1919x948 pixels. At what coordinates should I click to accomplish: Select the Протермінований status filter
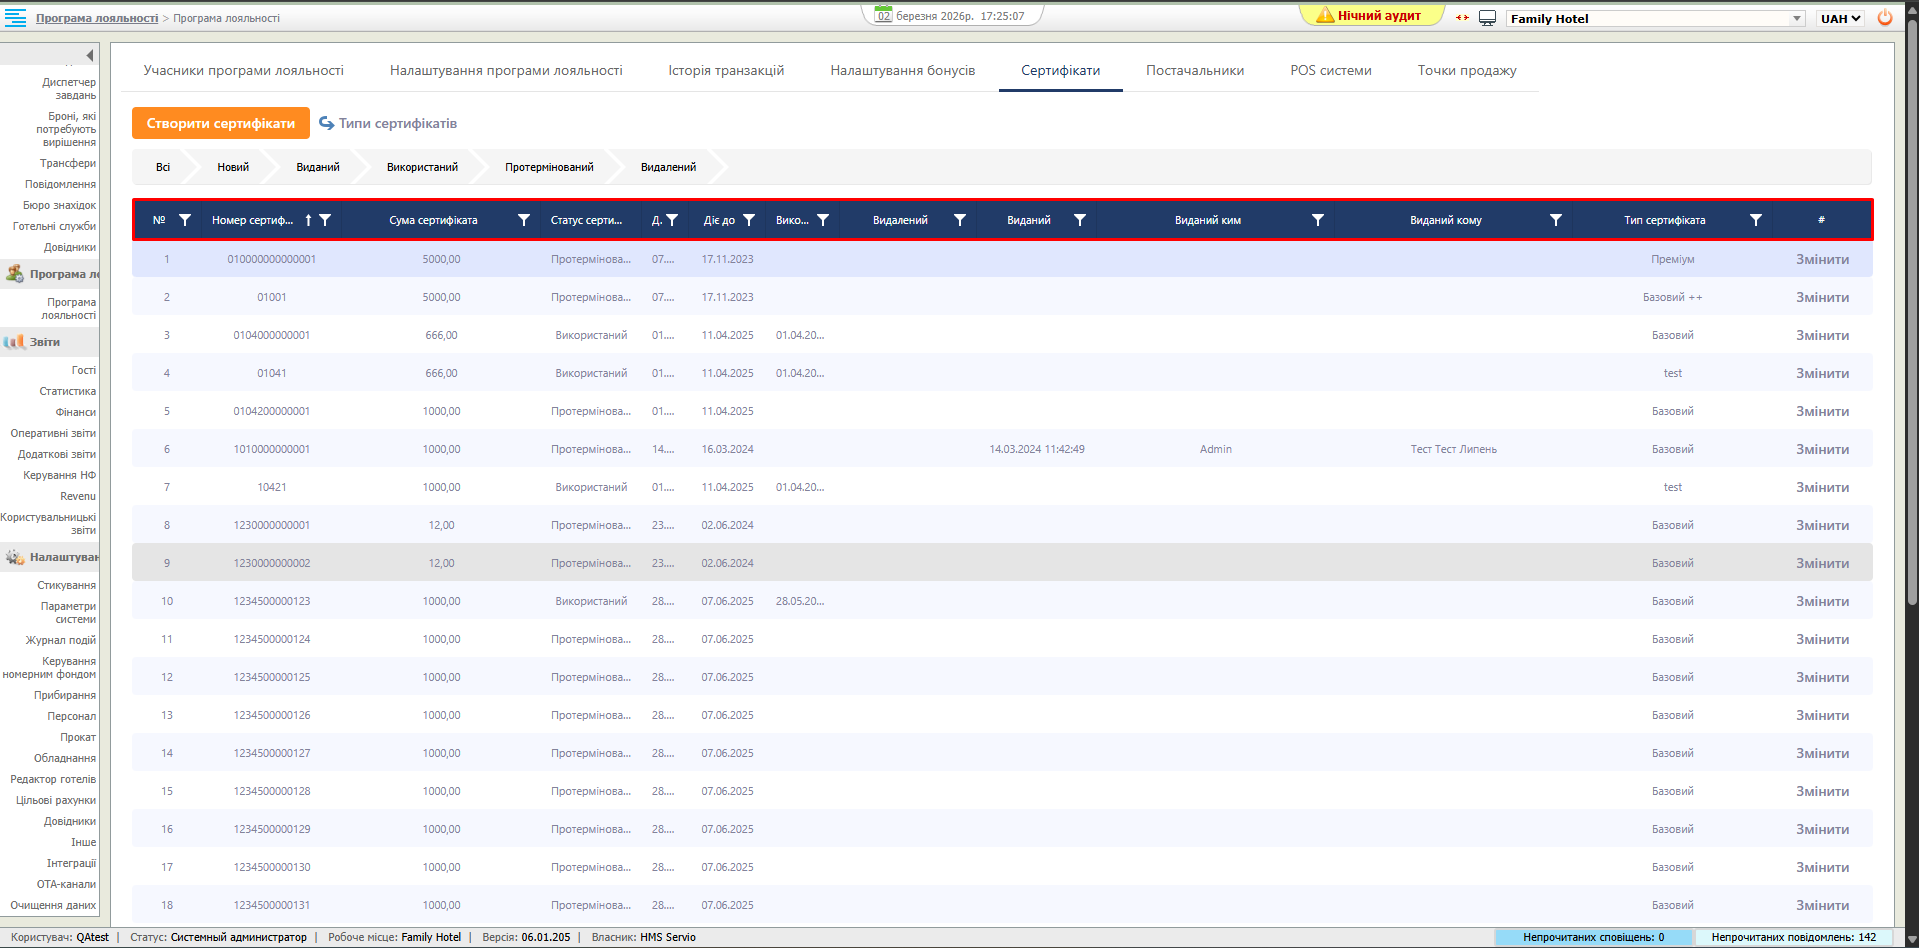[x=549, y=167]
